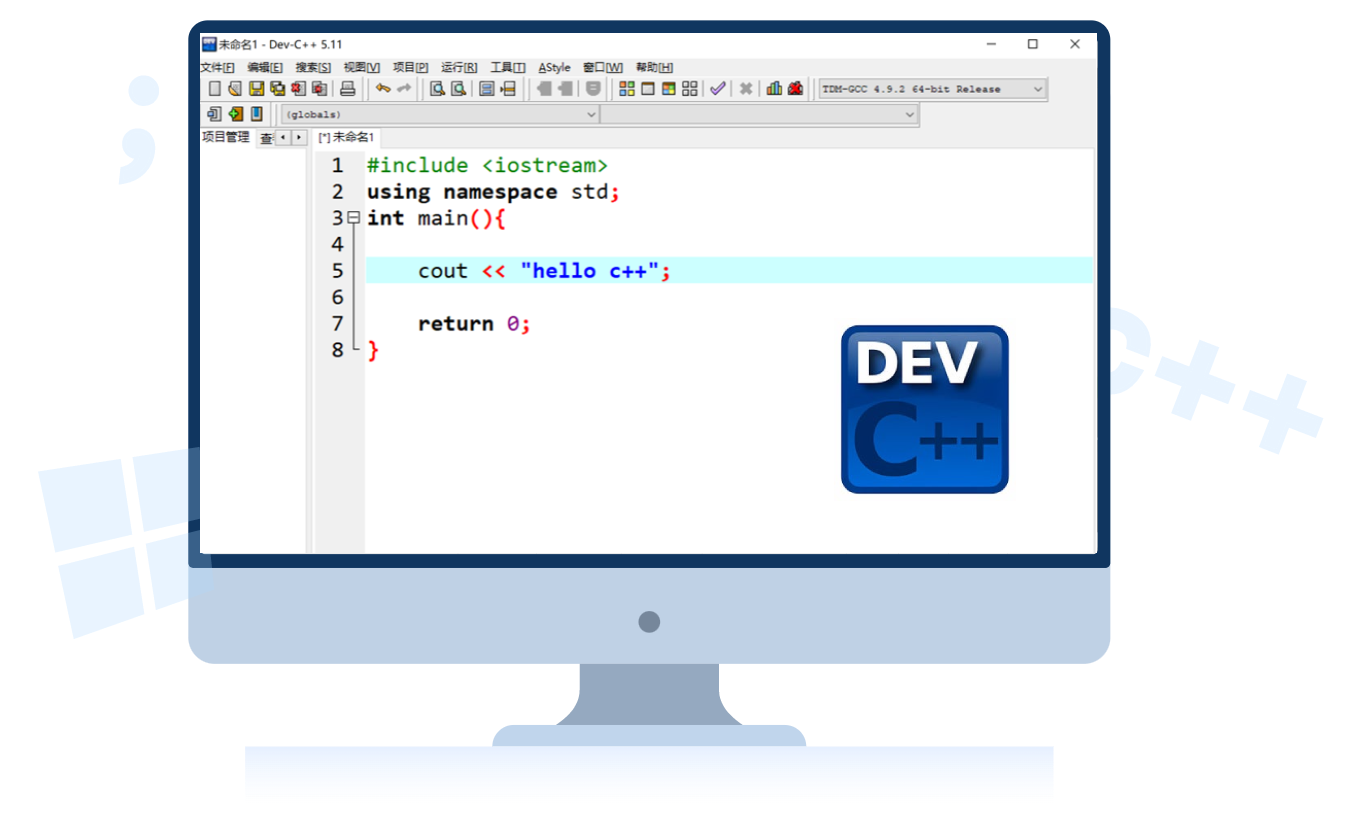Click the Close All files toolbar icon
1360x820 pixels.
[320, 89]
